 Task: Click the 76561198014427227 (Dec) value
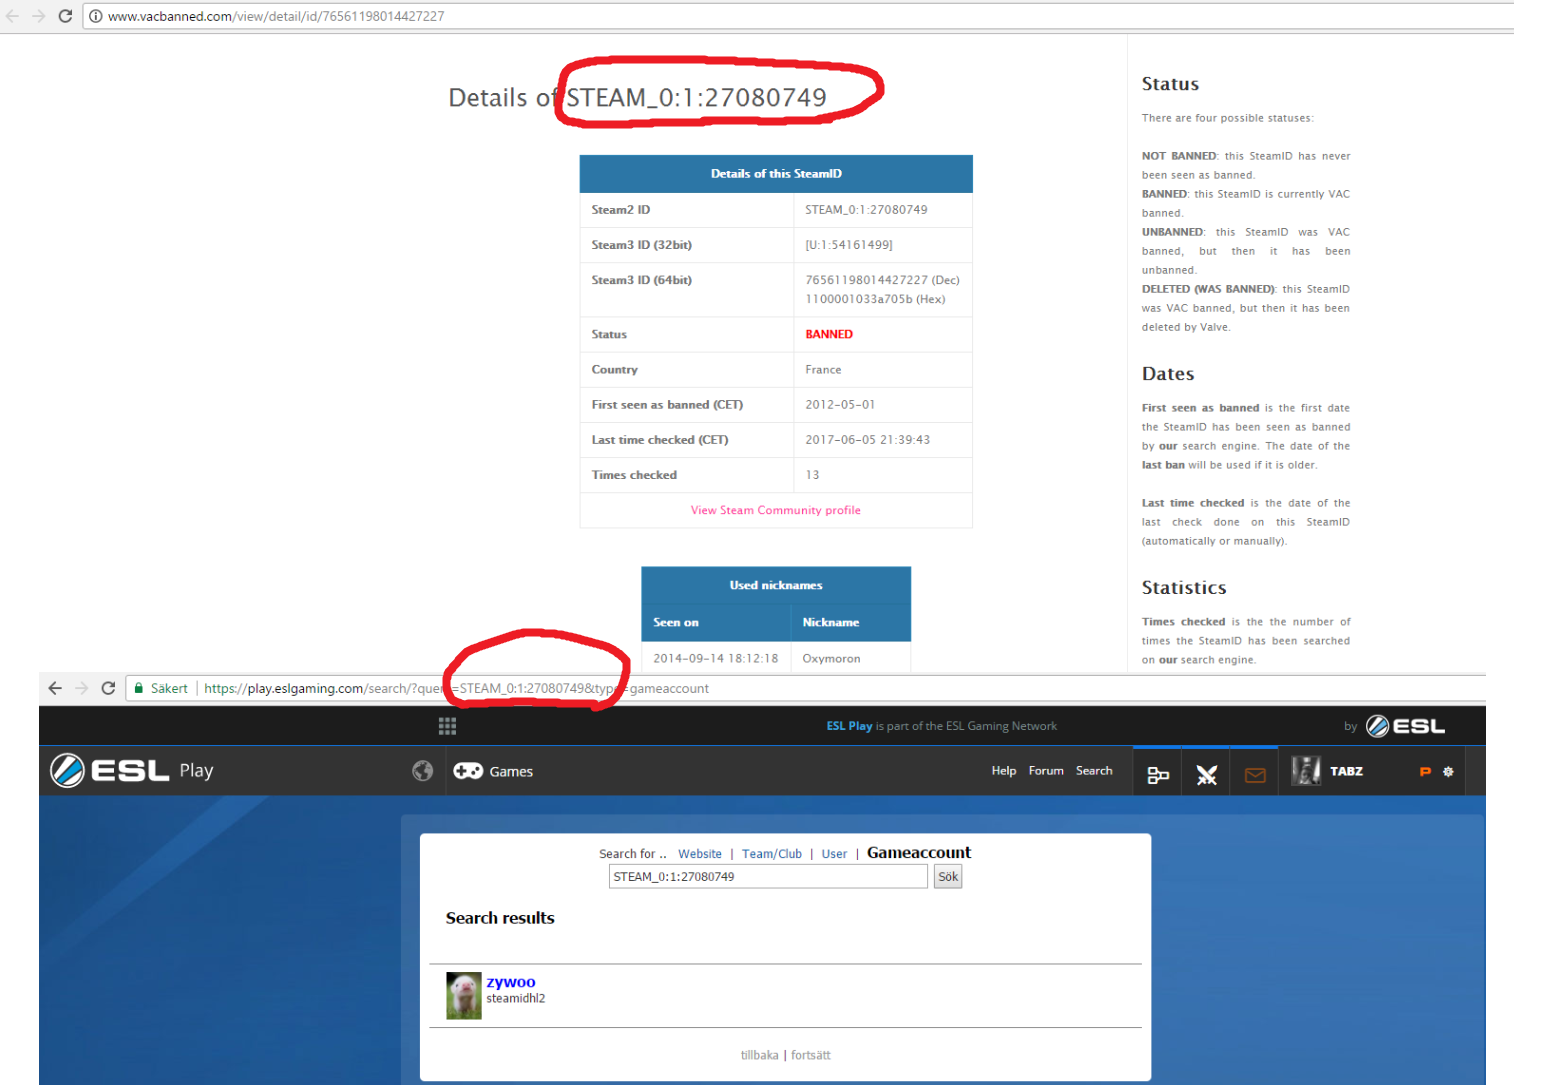tap(882, 280)
